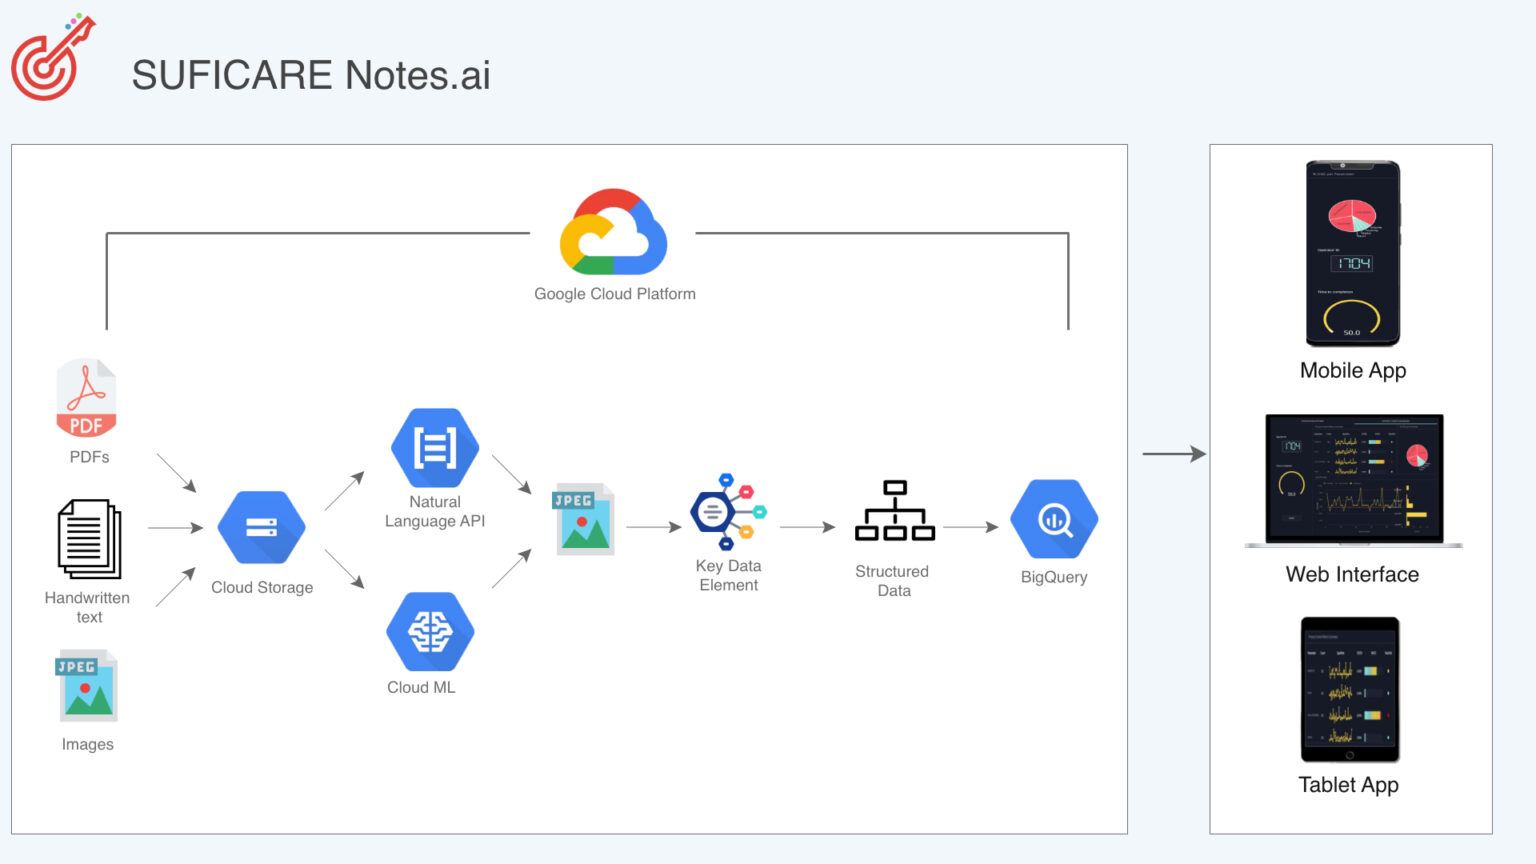
Task: Click the 'BigQuery' label
Action: 1054,577
